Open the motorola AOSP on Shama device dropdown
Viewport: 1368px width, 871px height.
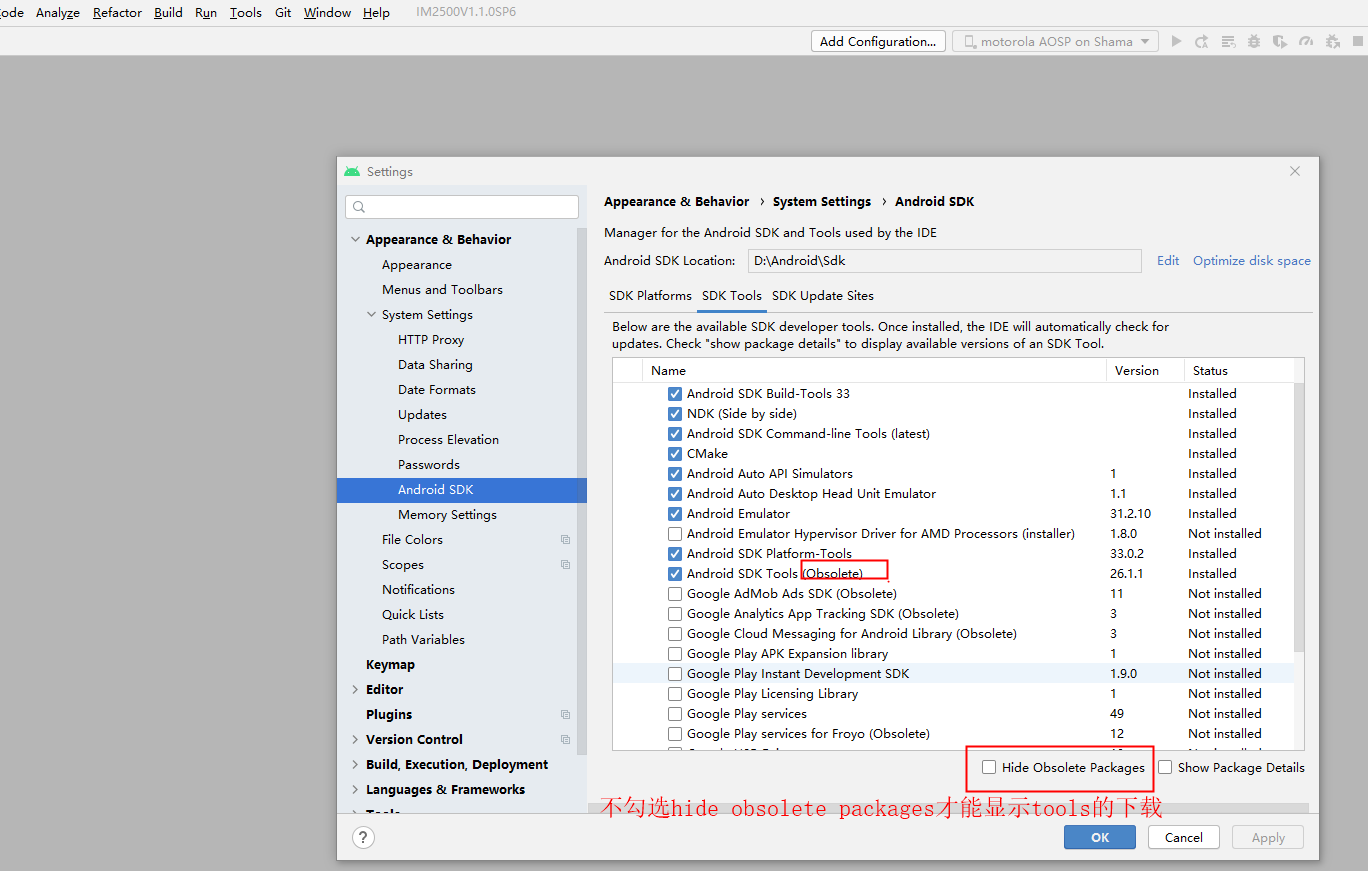pyautogui.click(x=1055, y=41)
